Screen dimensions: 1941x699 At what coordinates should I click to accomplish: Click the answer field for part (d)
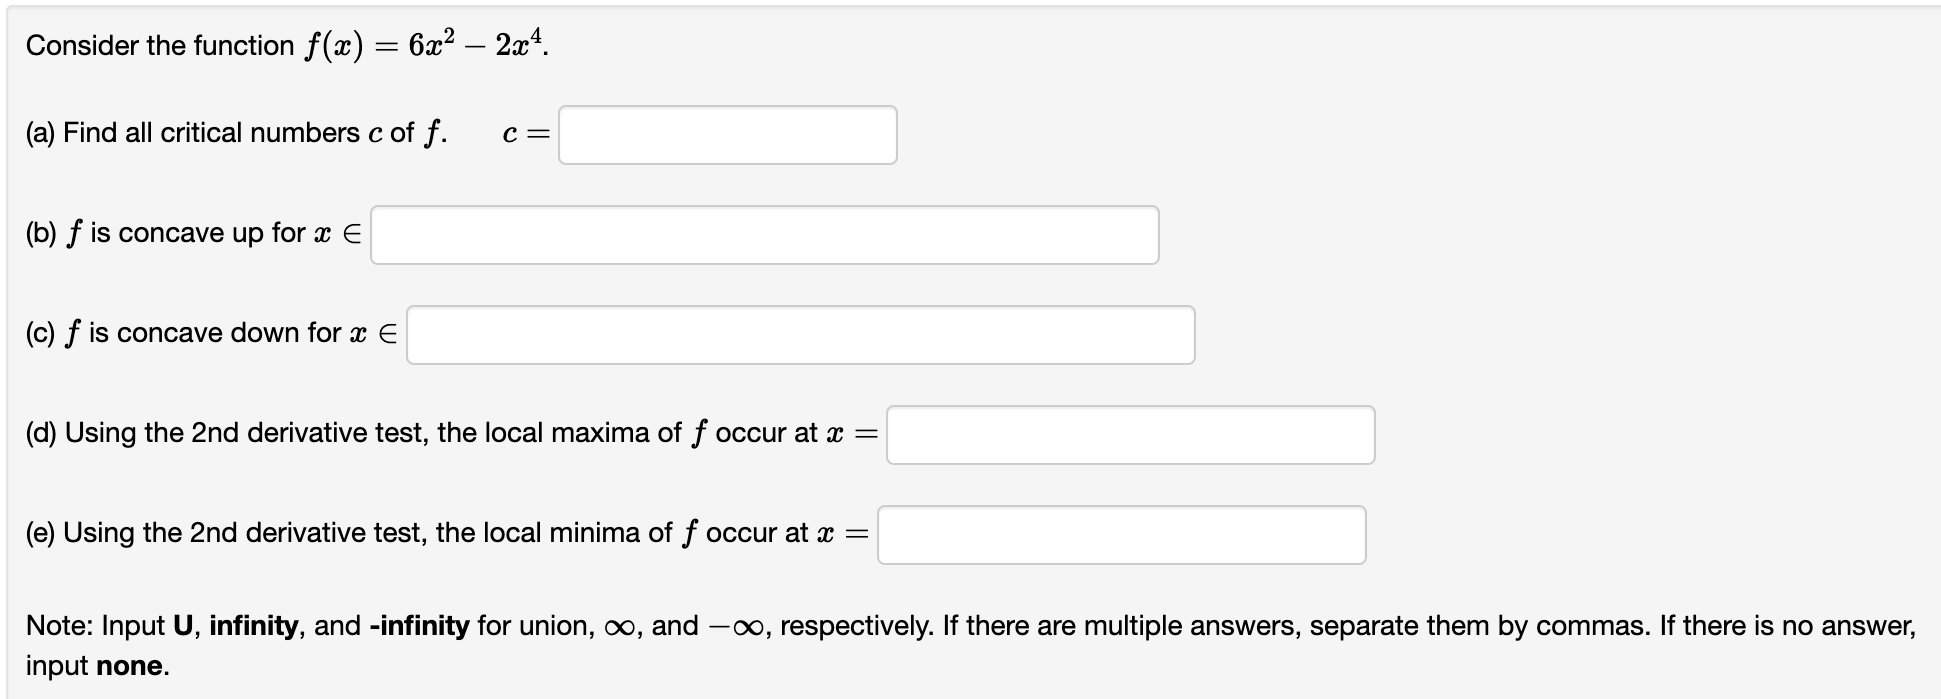[x=1130, y=434]
